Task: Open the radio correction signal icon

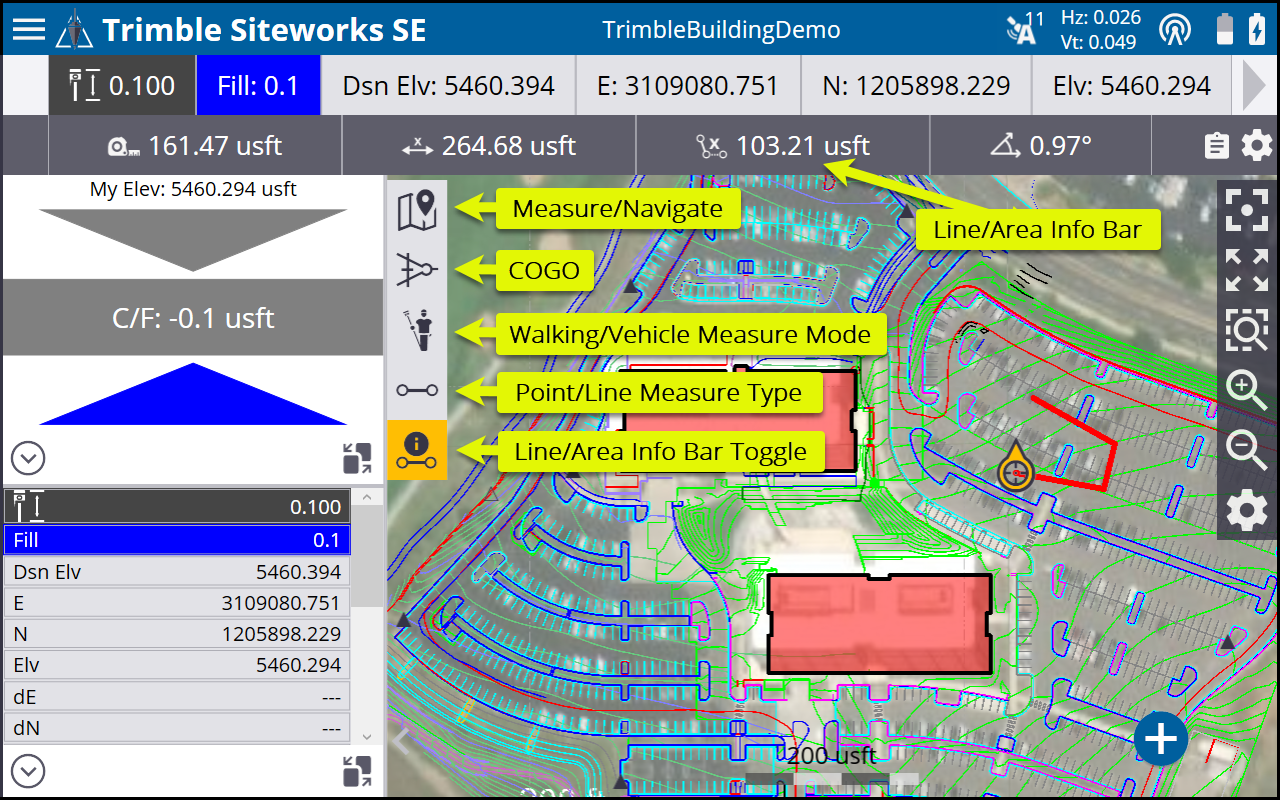Action: pos(1175,29)
